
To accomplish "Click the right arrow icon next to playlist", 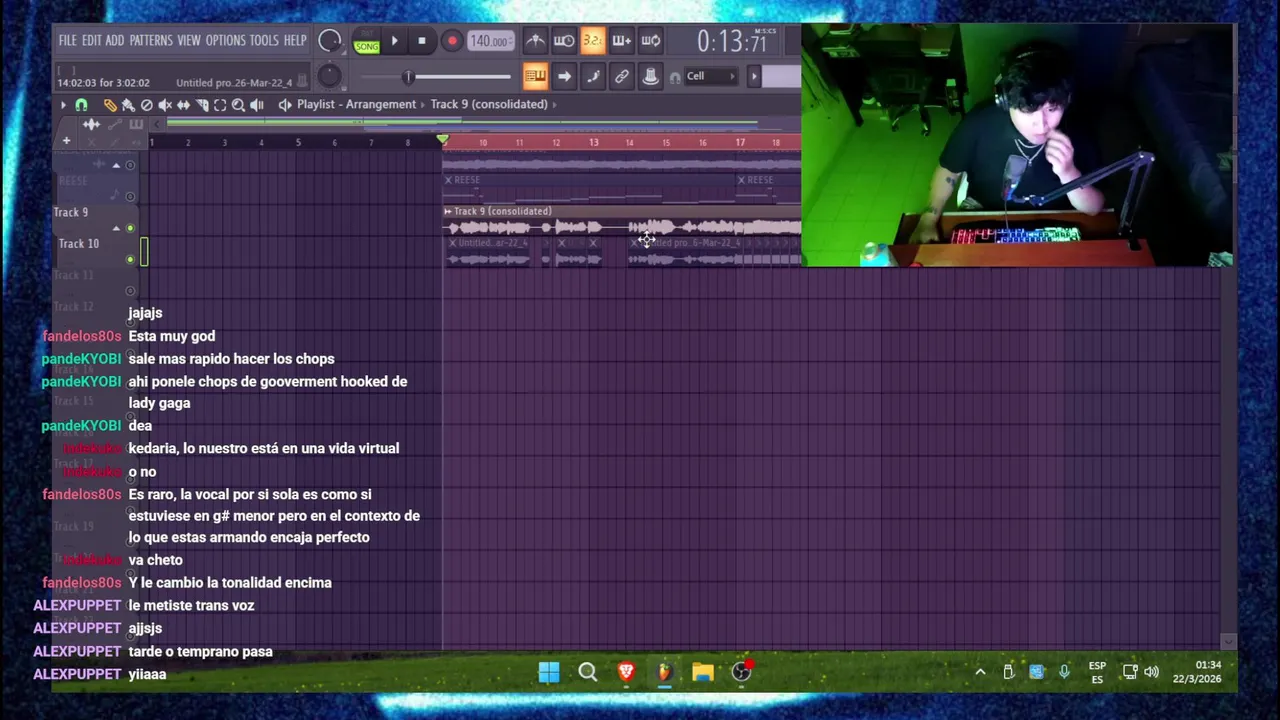I will coord(564,76).
